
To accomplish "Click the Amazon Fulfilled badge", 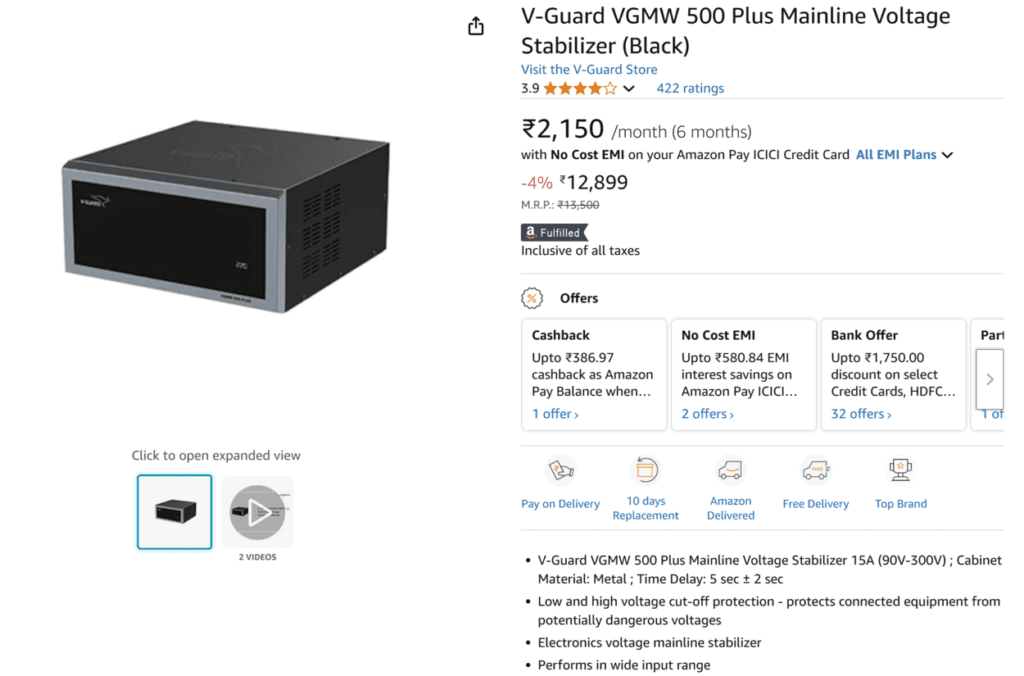I will [x=553, y=232].
